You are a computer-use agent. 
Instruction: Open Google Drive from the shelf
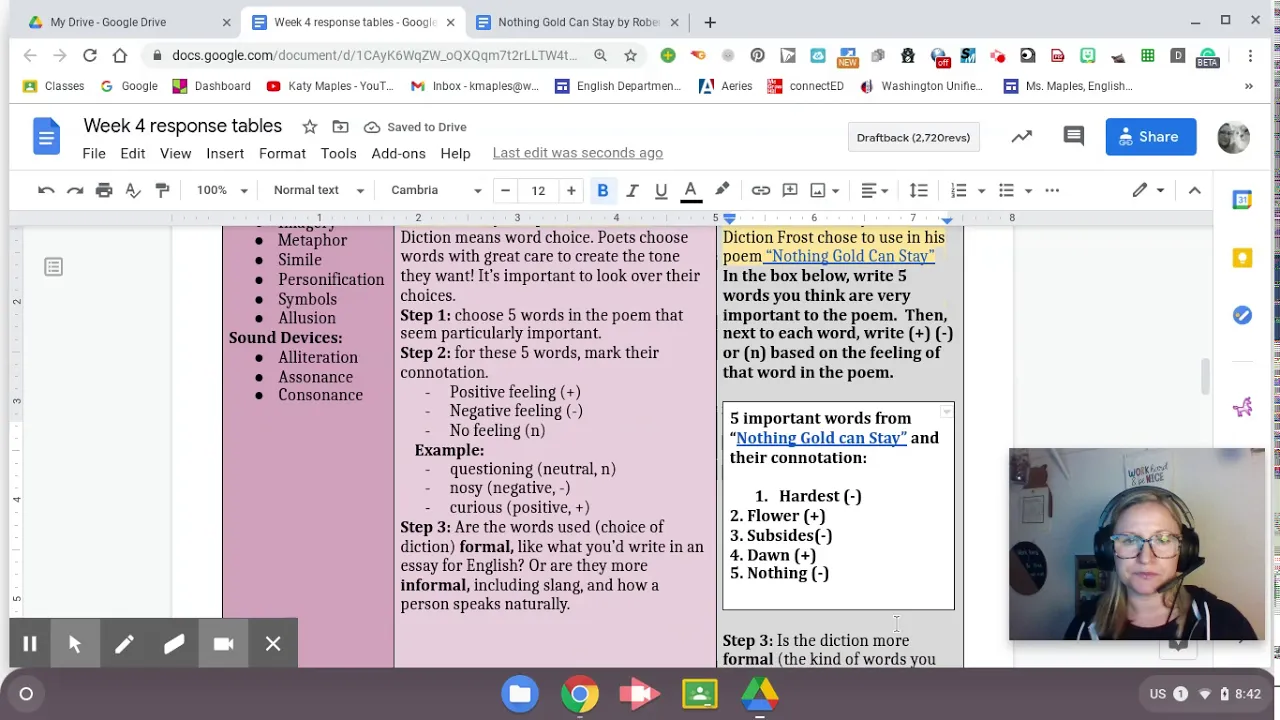[x=760, y=694]
